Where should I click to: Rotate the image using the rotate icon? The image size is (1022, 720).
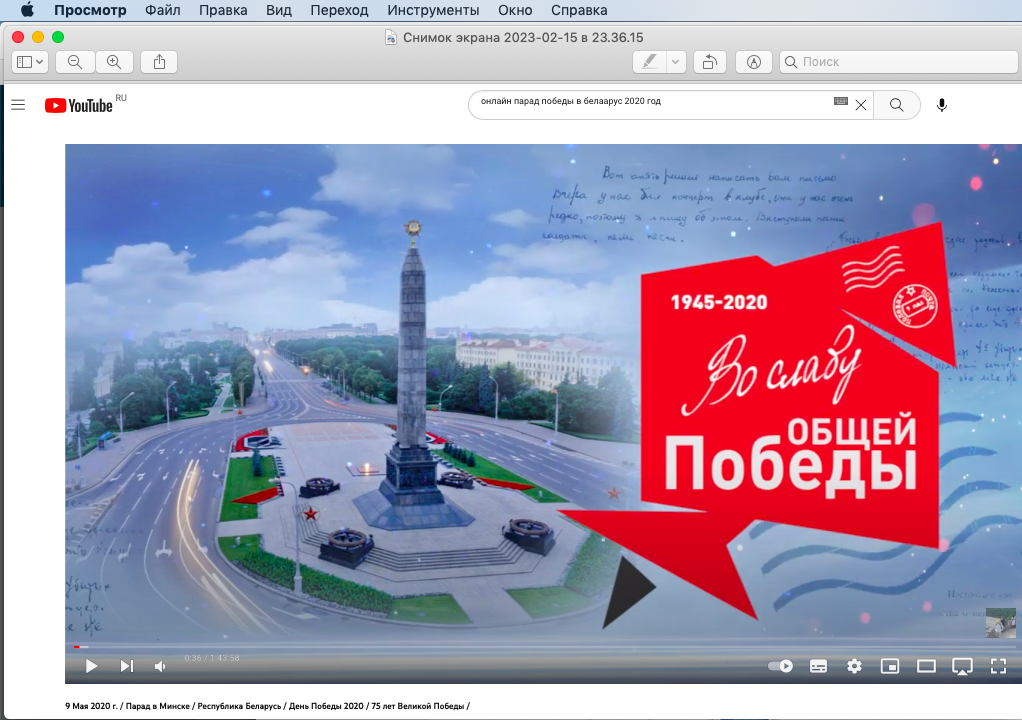[x=709, y=62]
